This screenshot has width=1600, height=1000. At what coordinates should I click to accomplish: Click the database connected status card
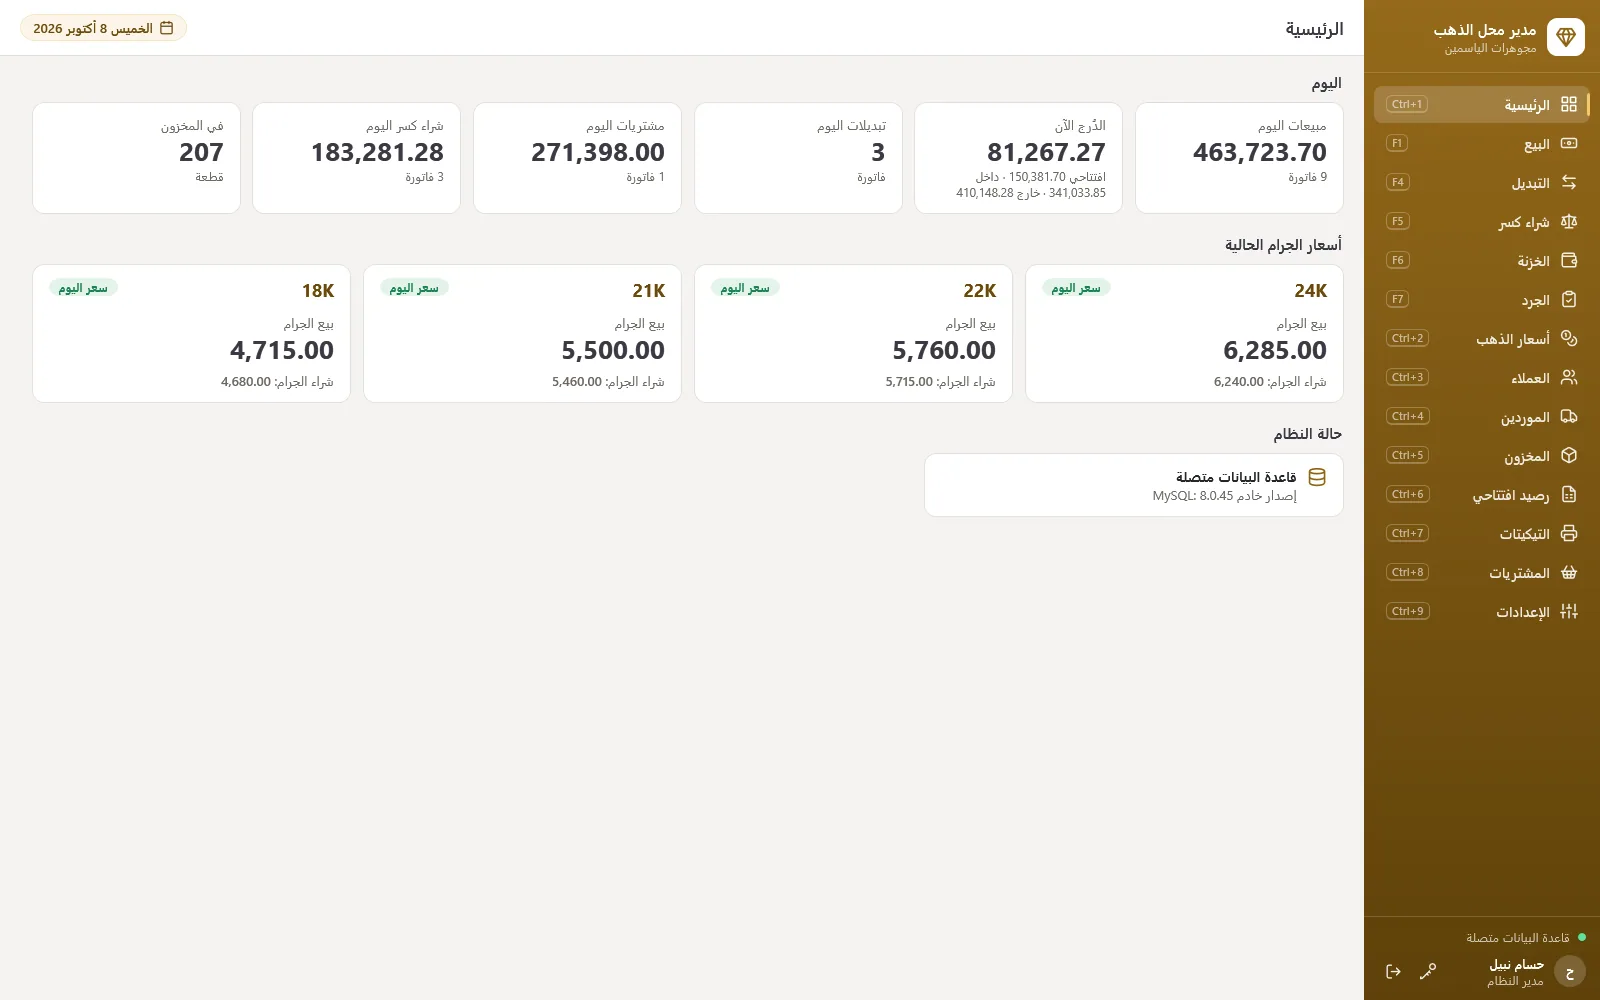tap(1133, 485)
